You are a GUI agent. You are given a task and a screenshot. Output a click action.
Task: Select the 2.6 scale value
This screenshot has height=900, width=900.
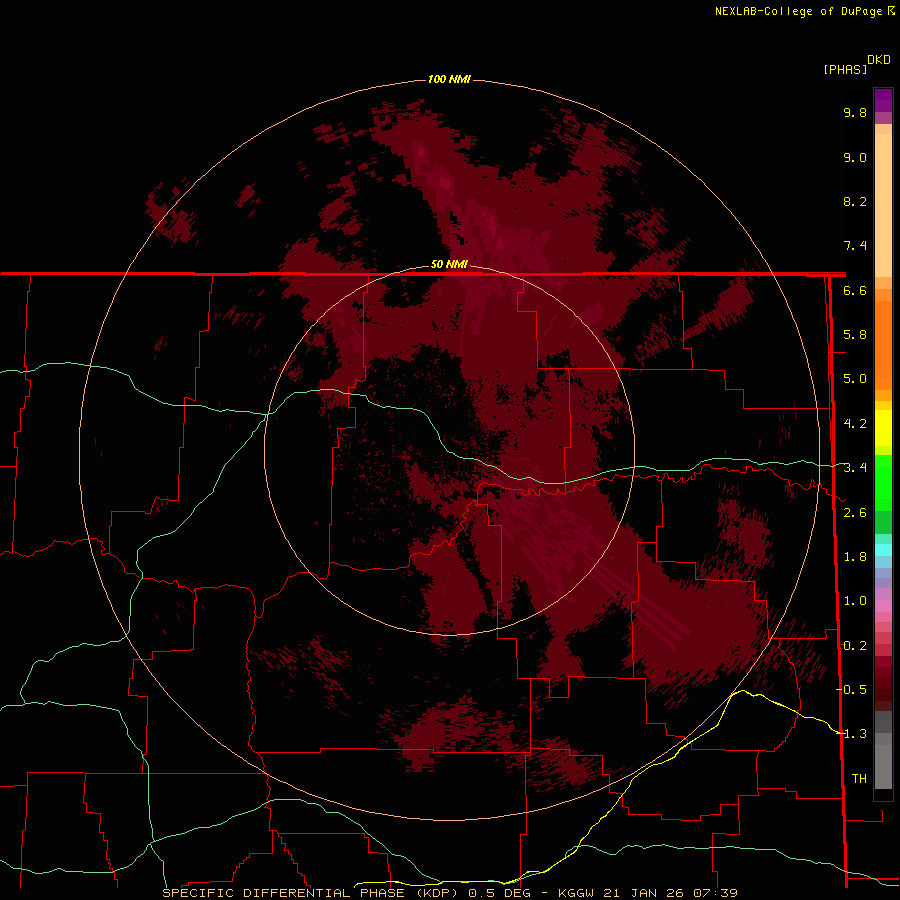(855, 513)
